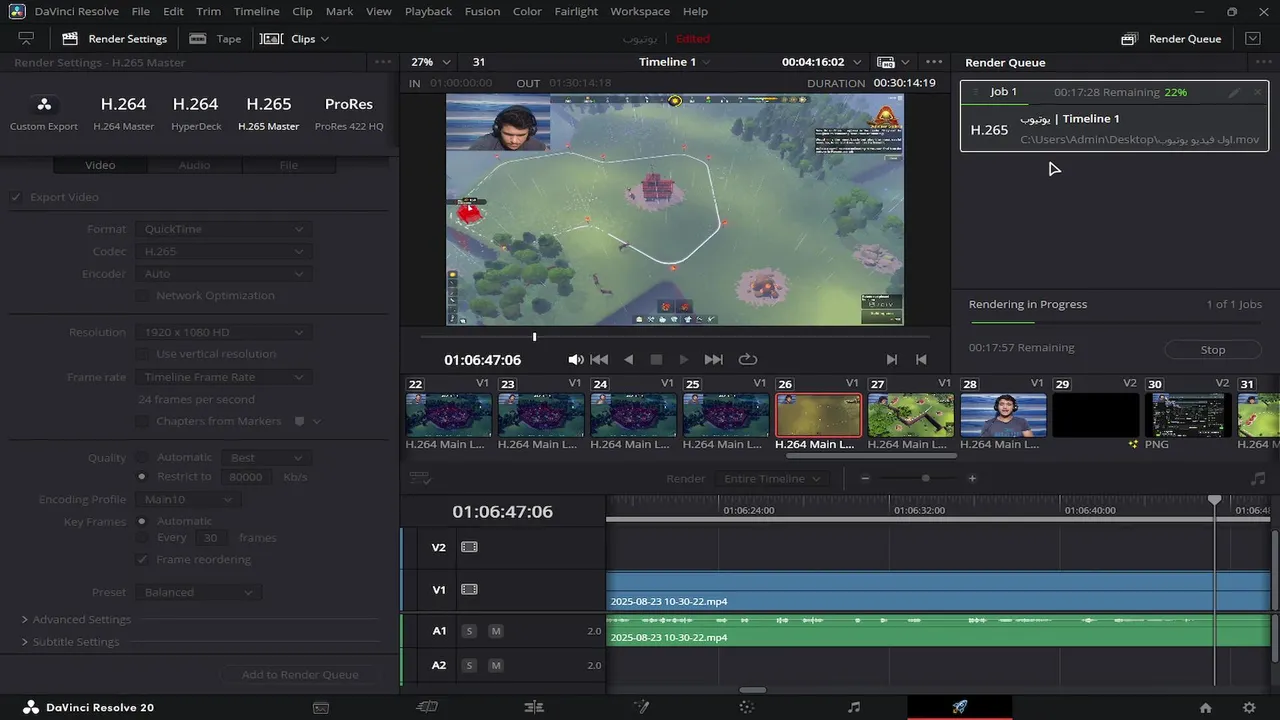Expand Subtitle Settings section

click(70, 642)
